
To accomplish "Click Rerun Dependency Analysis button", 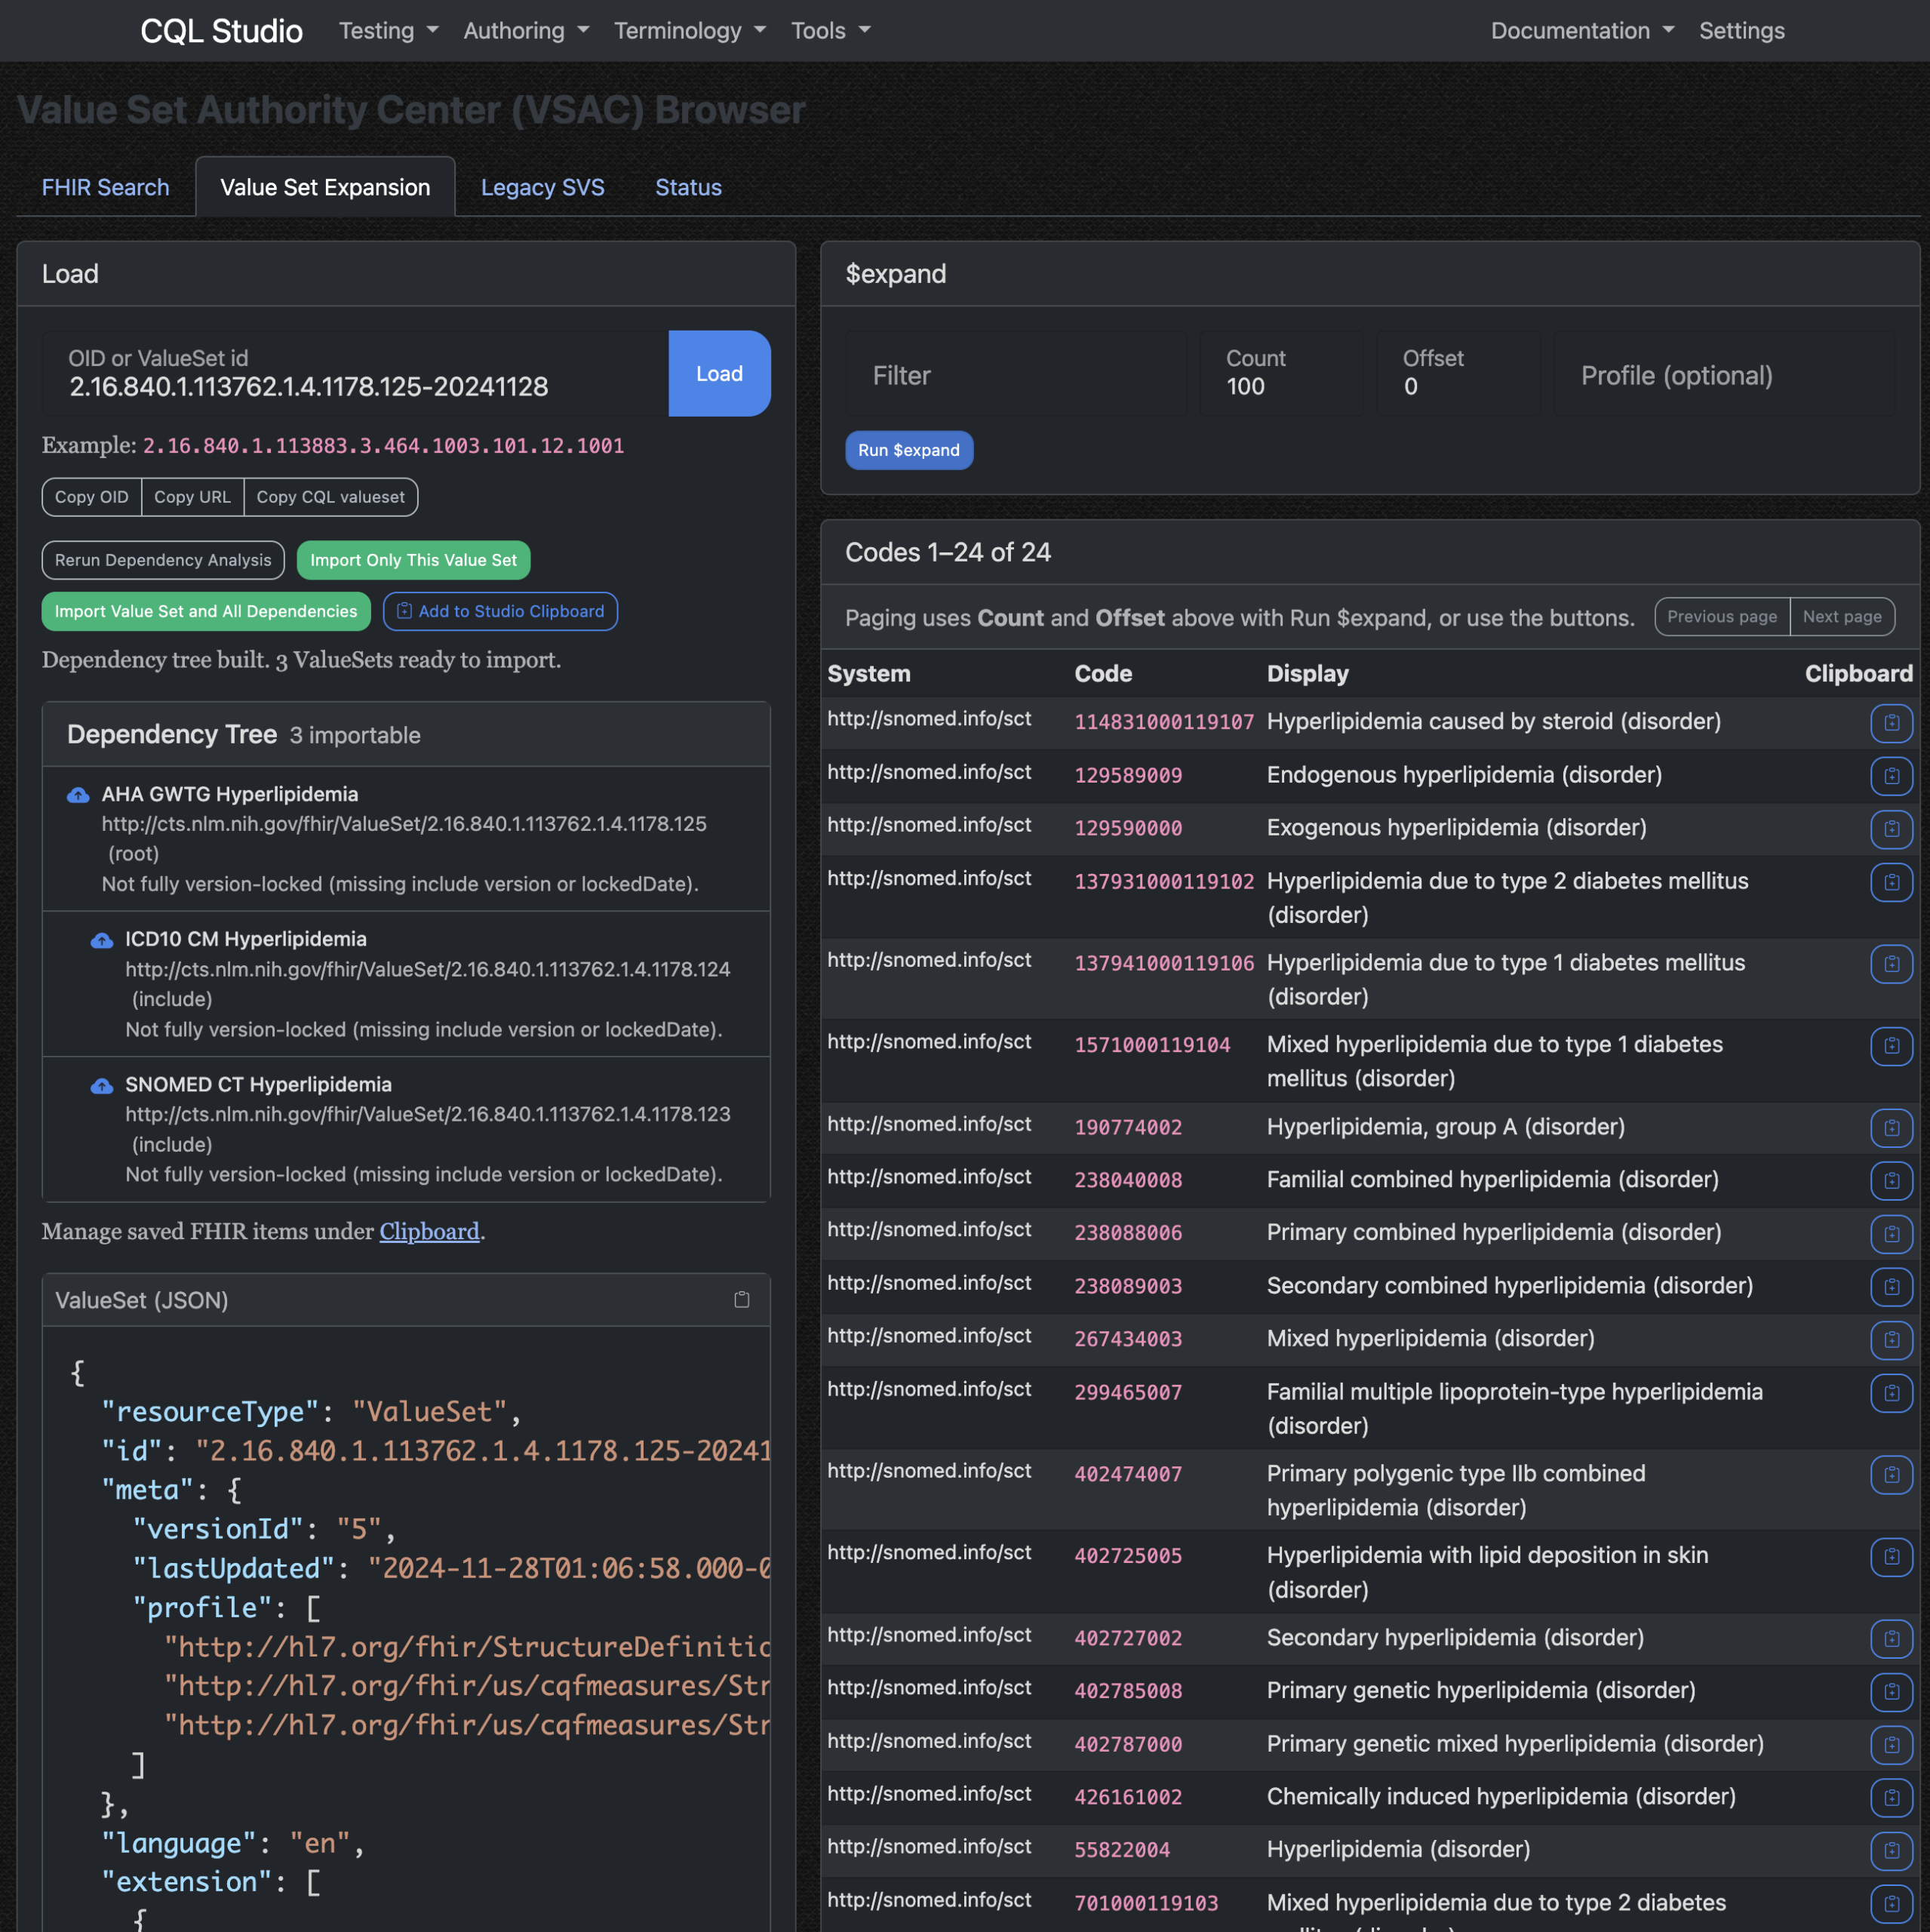I will tap(163, 560).
